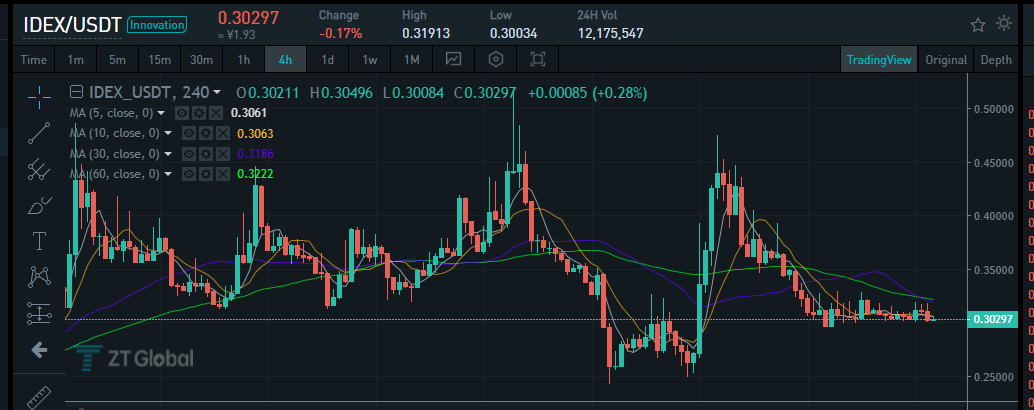The image size is (1034, 410).
Task: Hide the MA 30 indicator line
Action: pos(189,154)
